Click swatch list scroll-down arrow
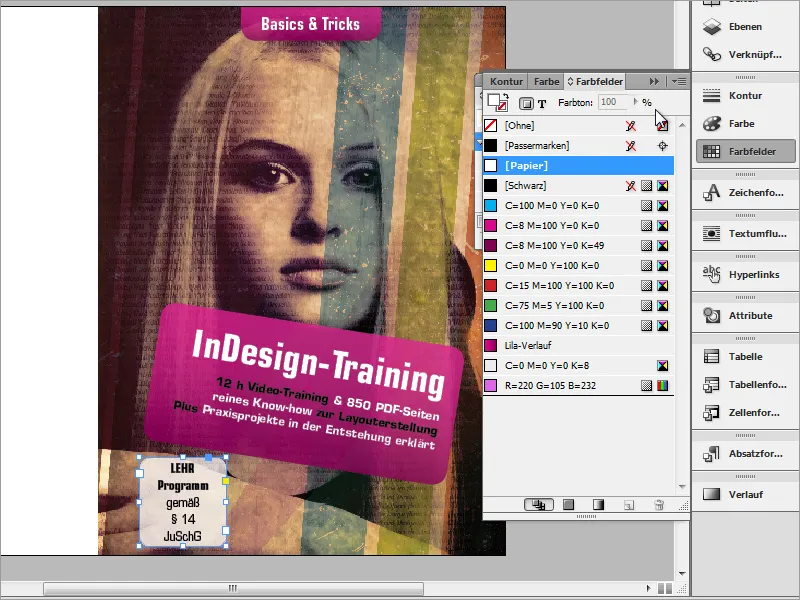Viewport: 800px width, 600px height. pos(682,487)
